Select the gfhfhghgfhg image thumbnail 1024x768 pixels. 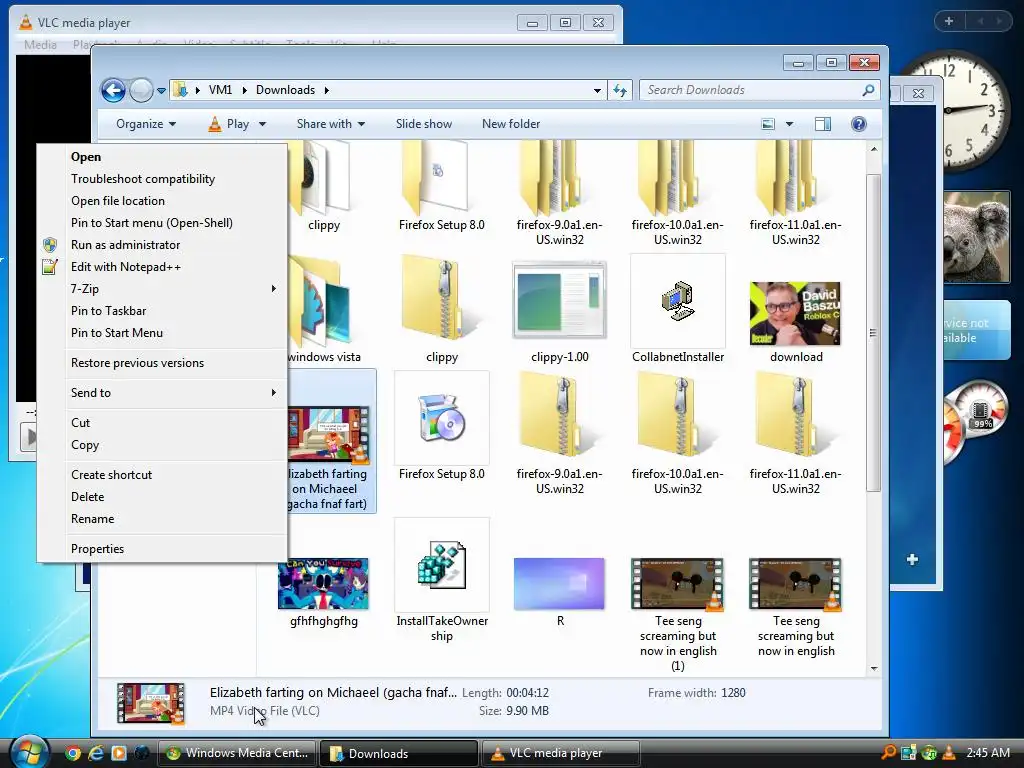[324, 583]
